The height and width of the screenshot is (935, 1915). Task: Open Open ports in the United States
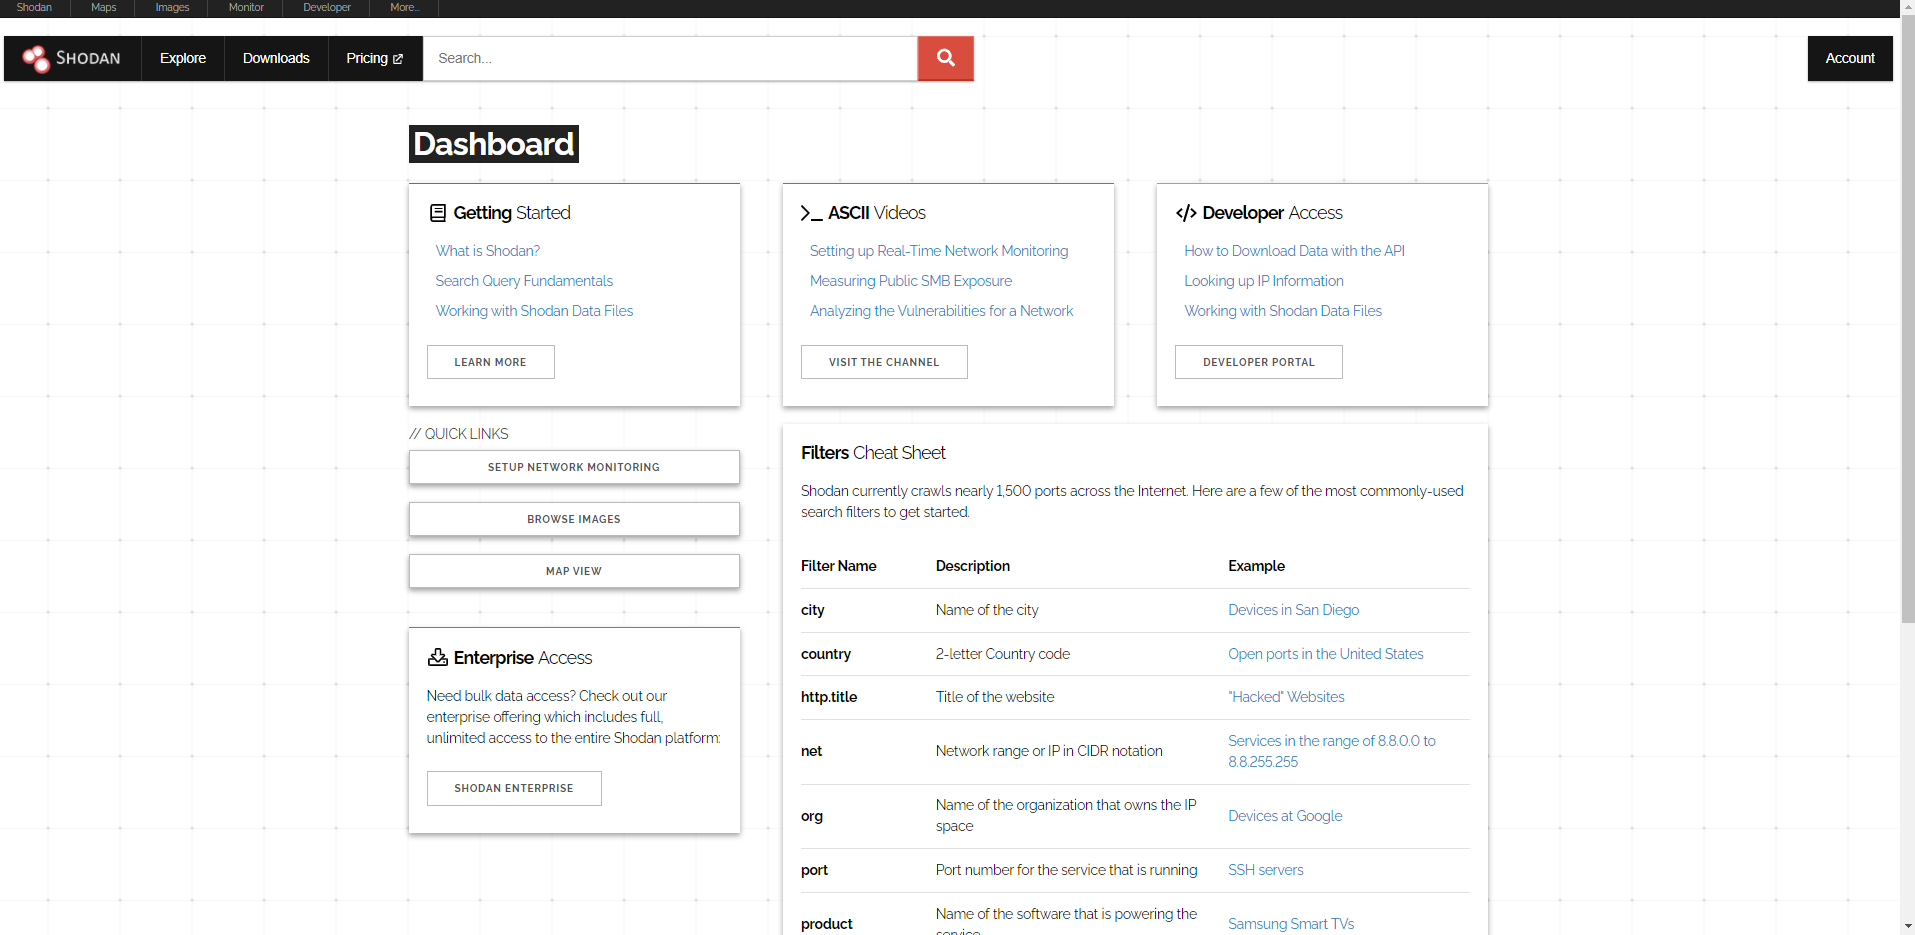point(1325,654)
